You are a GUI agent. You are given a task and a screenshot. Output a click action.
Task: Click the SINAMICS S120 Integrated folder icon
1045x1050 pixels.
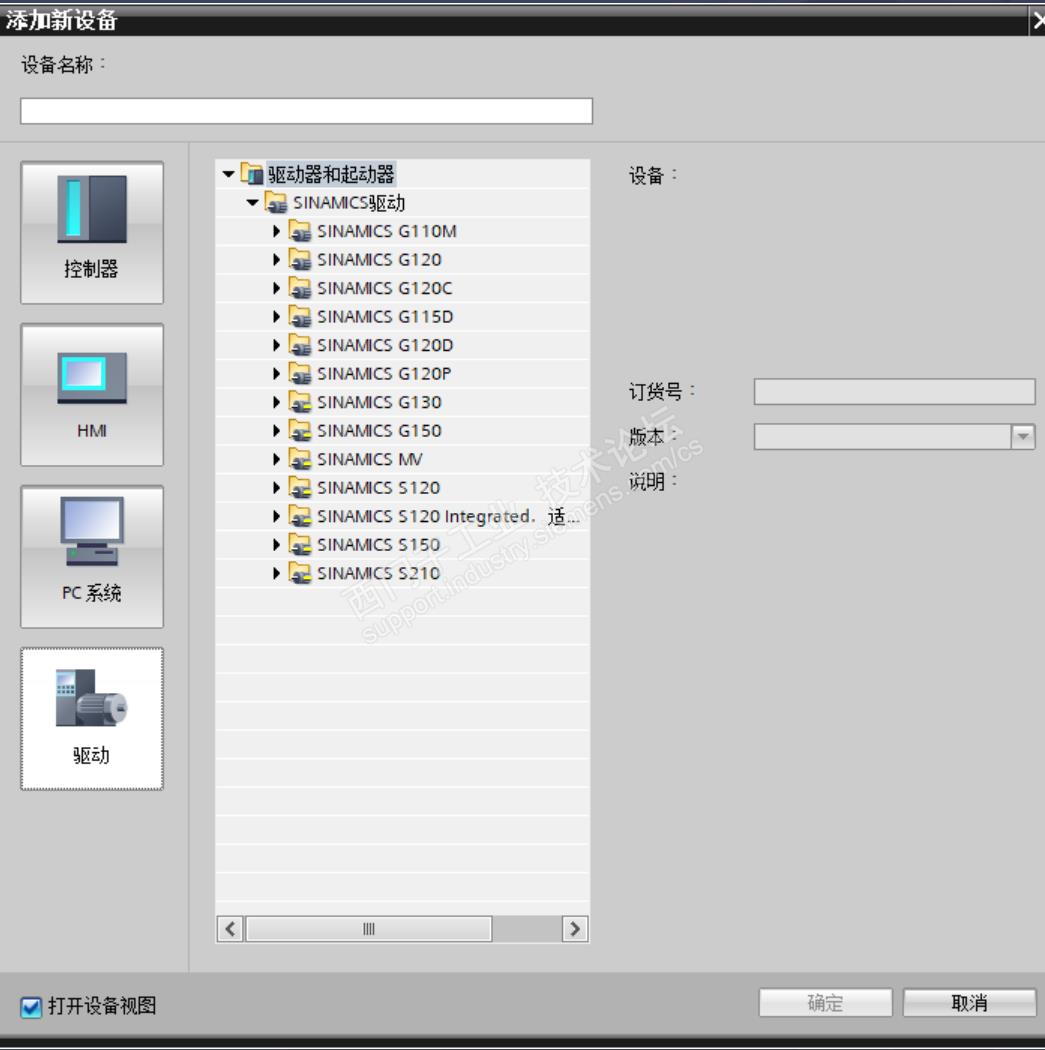point(300,516)
